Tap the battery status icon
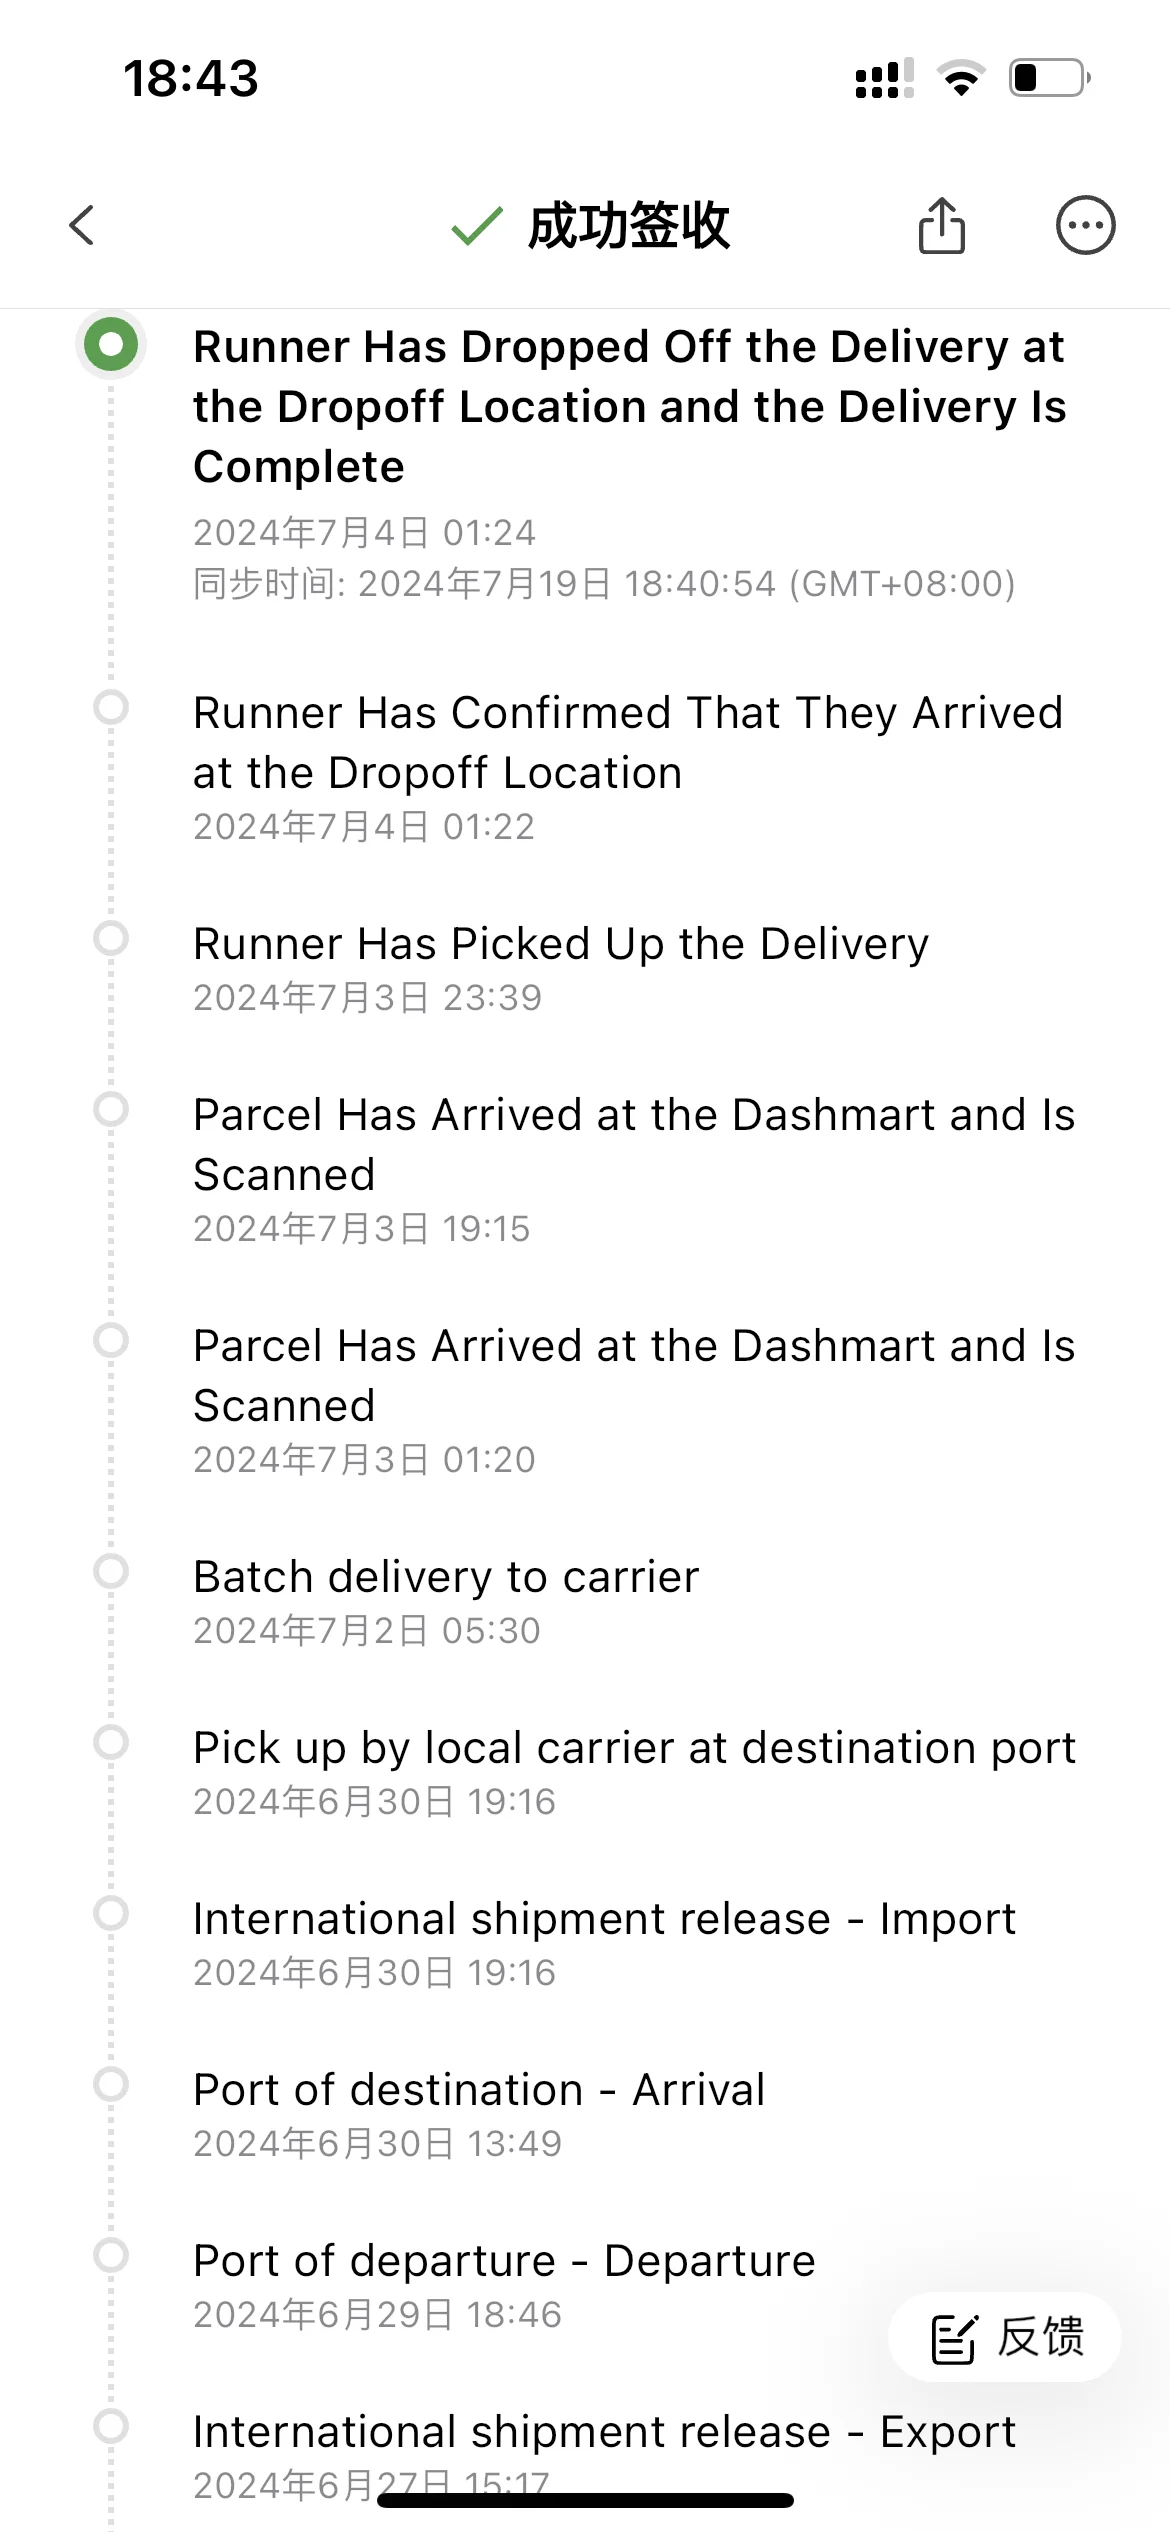 1049,78
